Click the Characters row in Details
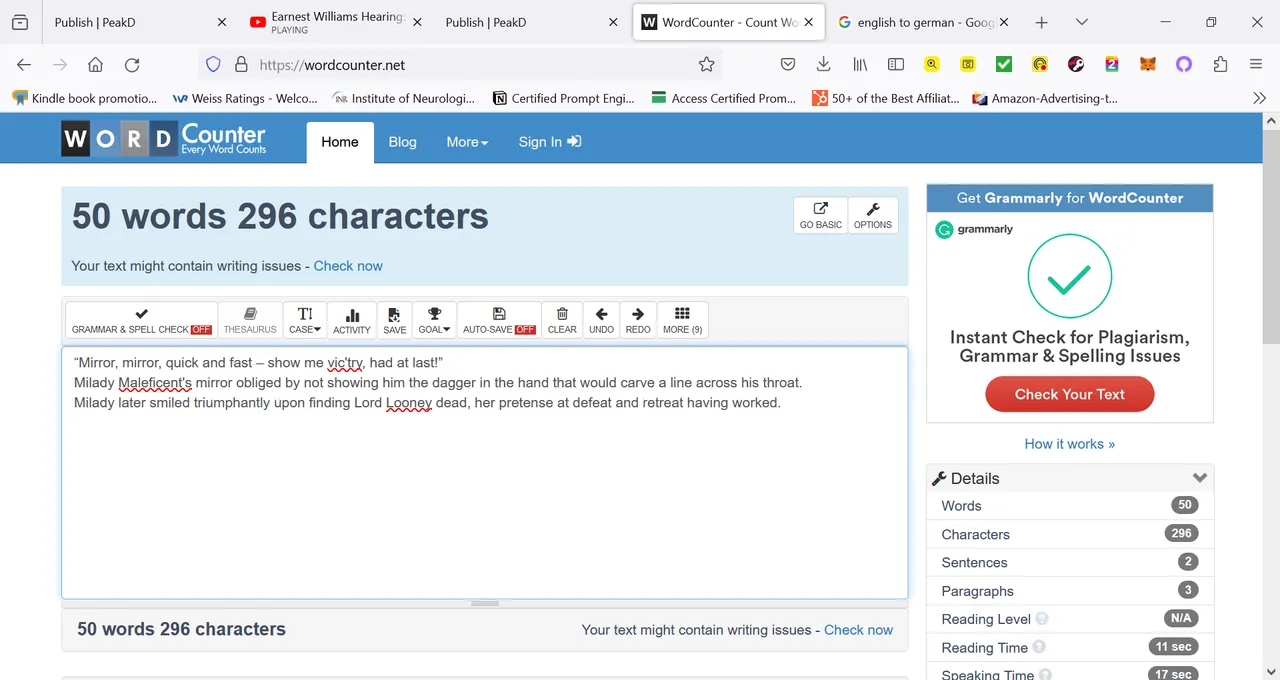This screenshot has width=1280, height=680. tap(1070, 534)
